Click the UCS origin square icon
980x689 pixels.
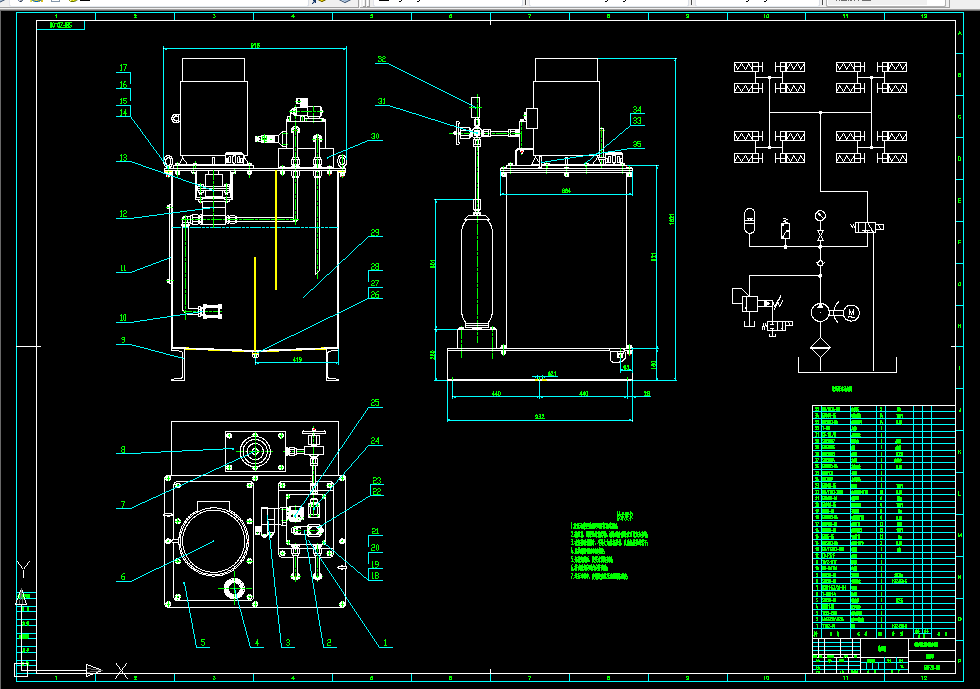(21, 669)
